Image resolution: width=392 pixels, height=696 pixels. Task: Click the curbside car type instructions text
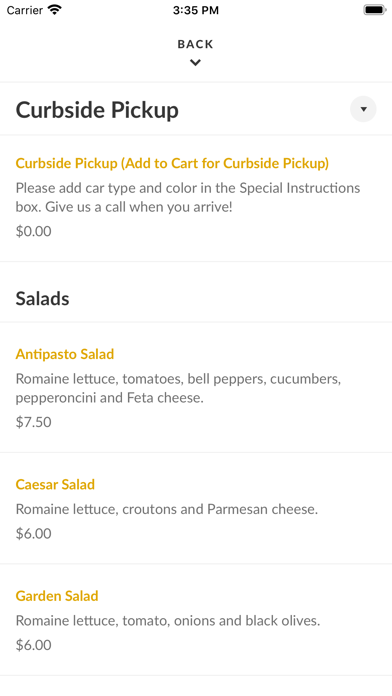[x=188, y=198]
